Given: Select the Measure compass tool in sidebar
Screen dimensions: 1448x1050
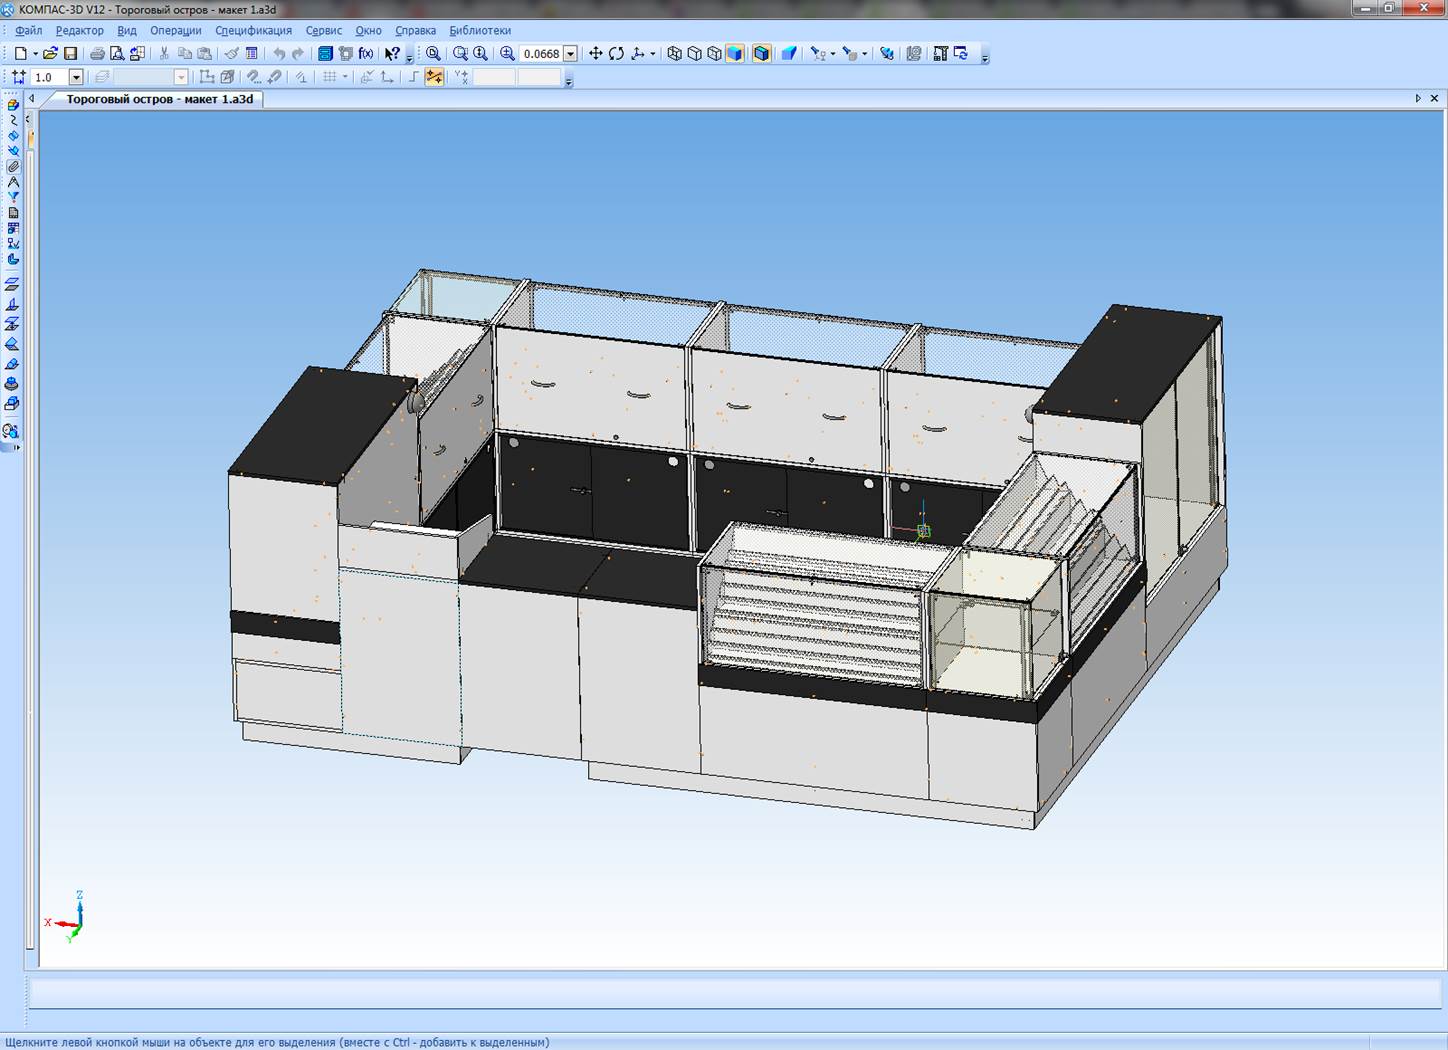Looking at the screenshot, I should [x=13, y=182].
